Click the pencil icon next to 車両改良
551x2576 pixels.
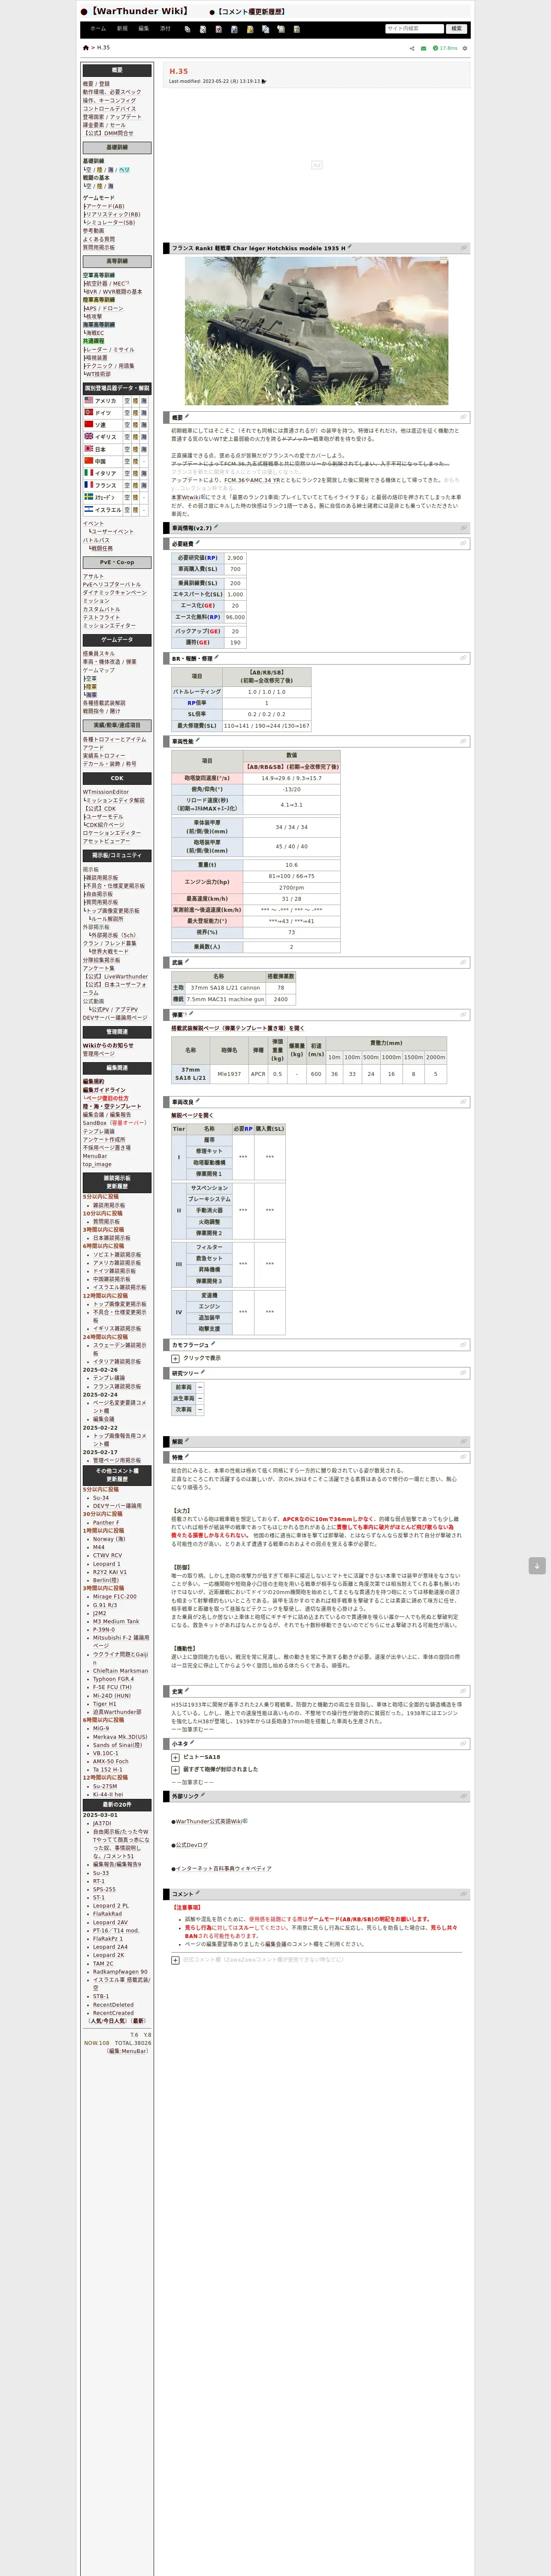click(x=198, y=1100)
